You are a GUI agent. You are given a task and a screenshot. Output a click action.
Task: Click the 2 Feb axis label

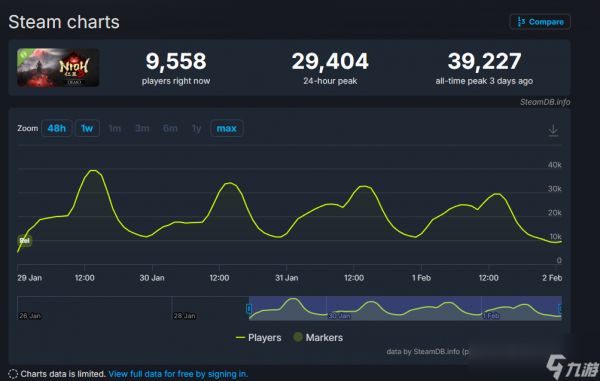point(552,278)
